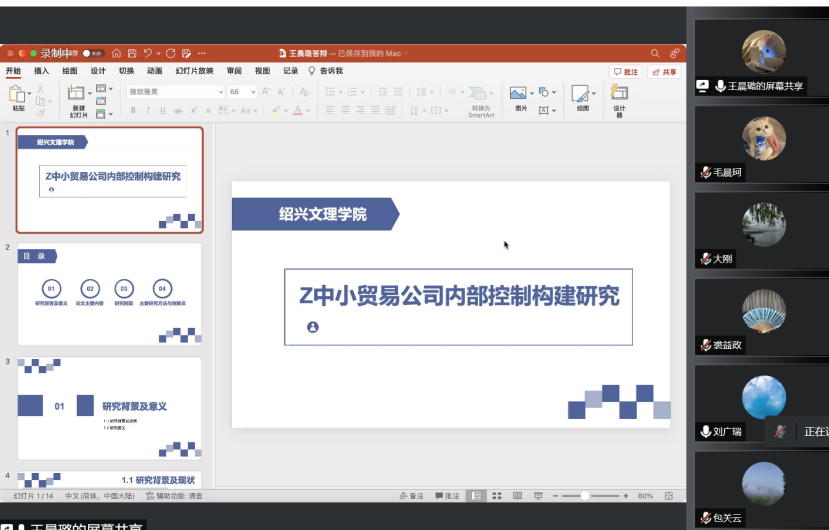
Task: Click the Drawing (绘图) pen icon
Action: click(x=580, y=94)
